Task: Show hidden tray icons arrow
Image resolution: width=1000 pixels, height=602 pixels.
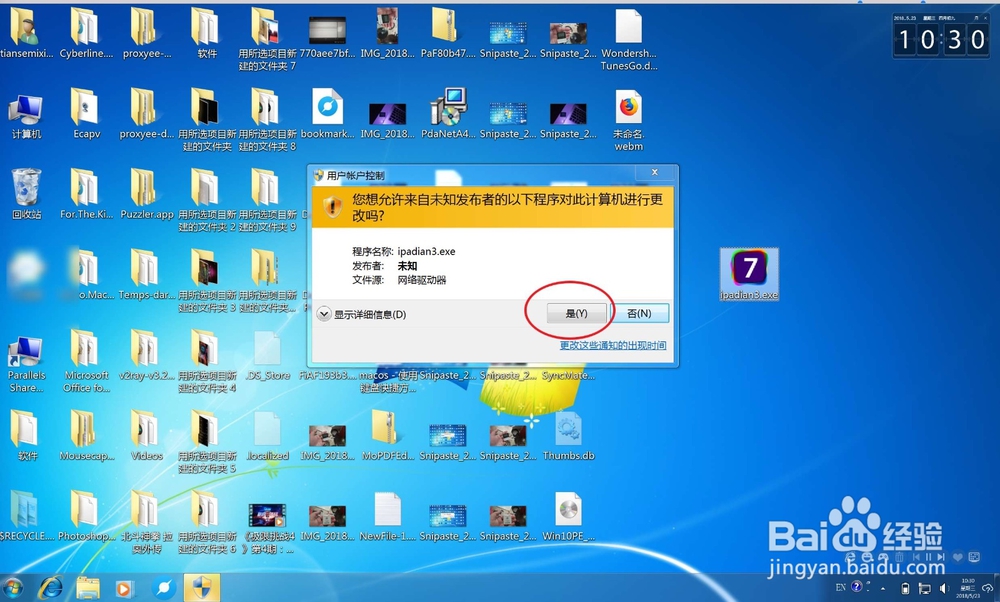Action: click(x=883, y=588)
